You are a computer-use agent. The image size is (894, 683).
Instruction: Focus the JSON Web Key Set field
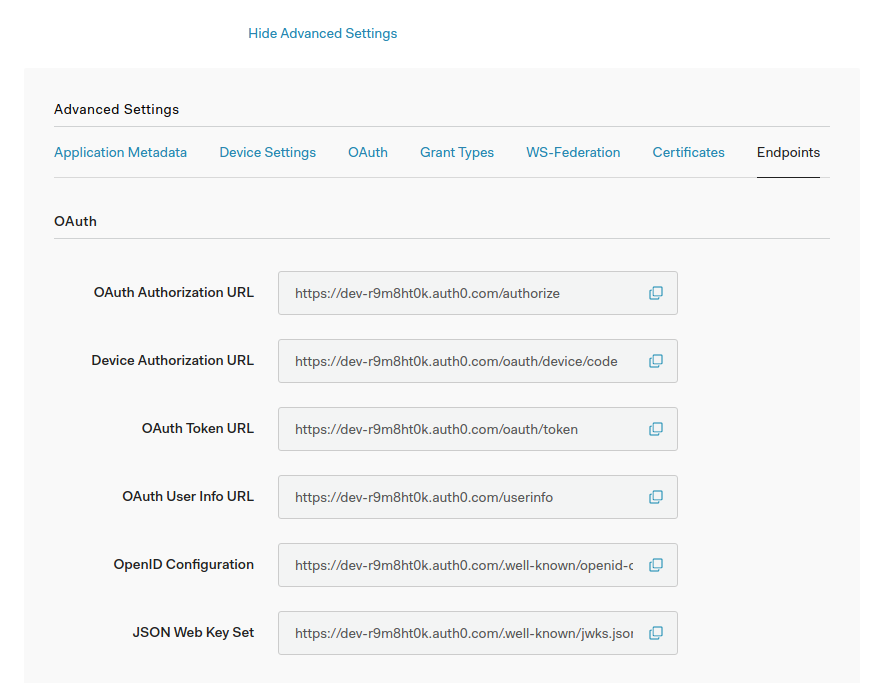(460, 633)
